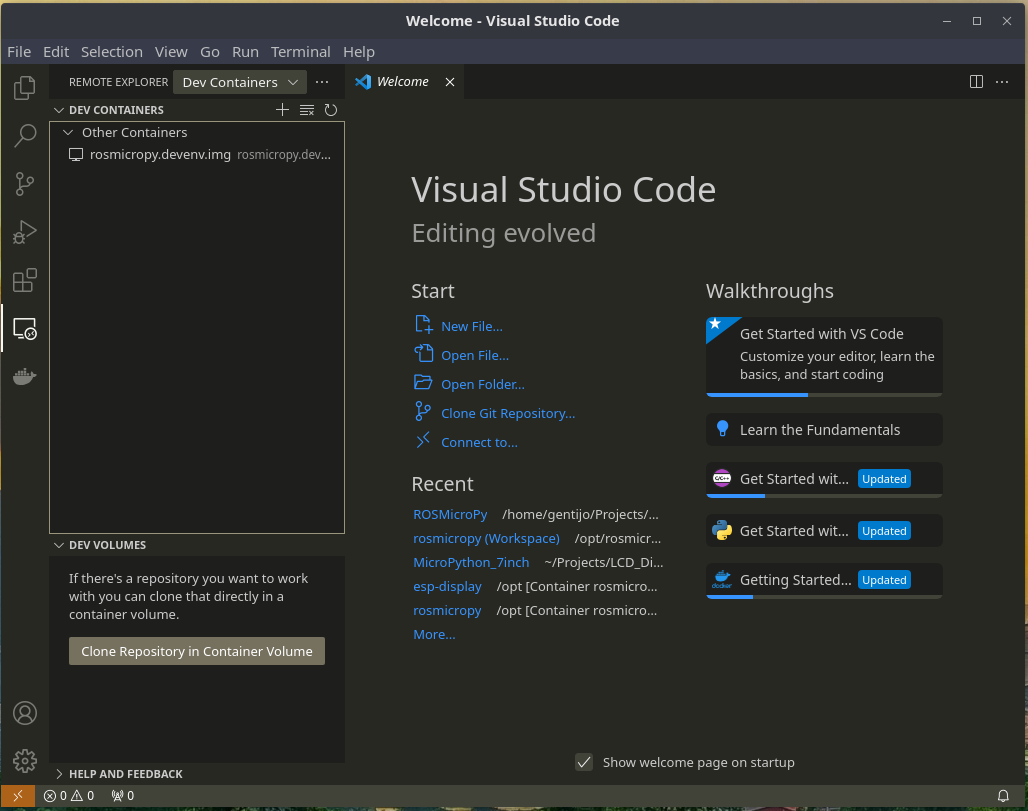Open recent rosmicropy container folder link
Image resolution: width=1028 pixels, height=811 pixels.
pos(447,610)
